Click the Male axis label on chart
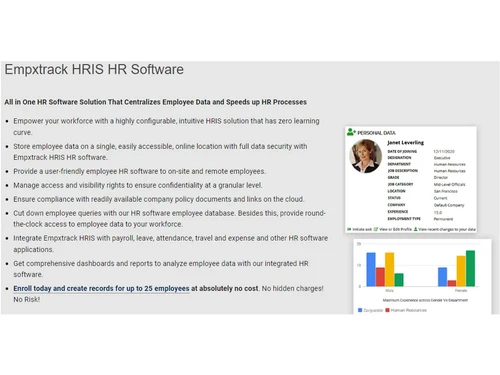The width and height of the screenshot is (500, 375). point(389,291)
